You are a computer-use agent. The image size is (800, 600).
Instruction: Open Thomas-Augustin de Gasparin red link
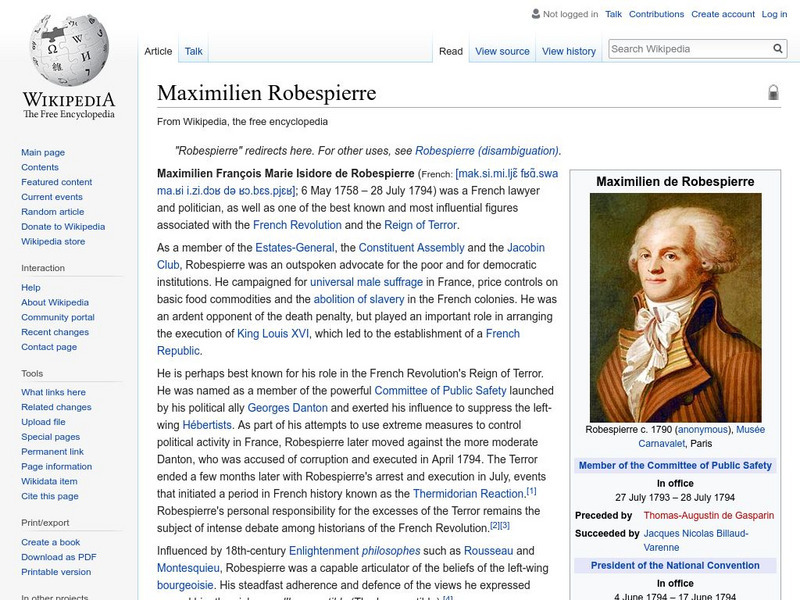(x=709, y=515)
